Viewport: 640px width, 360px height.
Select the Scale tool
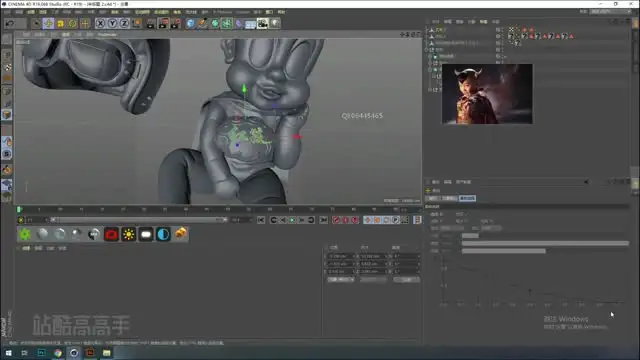tap(60, 24)
